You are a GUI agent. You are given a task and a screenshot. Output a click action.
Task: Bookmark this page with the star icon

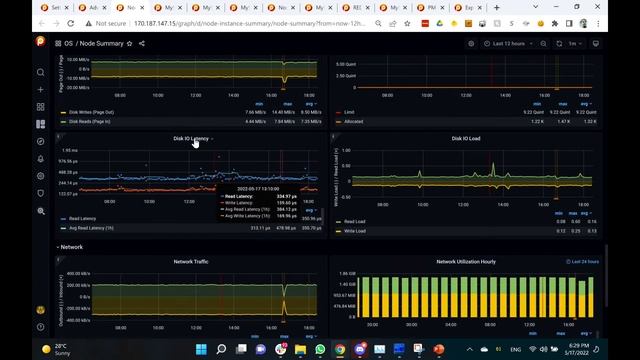[x=407, y=24]
